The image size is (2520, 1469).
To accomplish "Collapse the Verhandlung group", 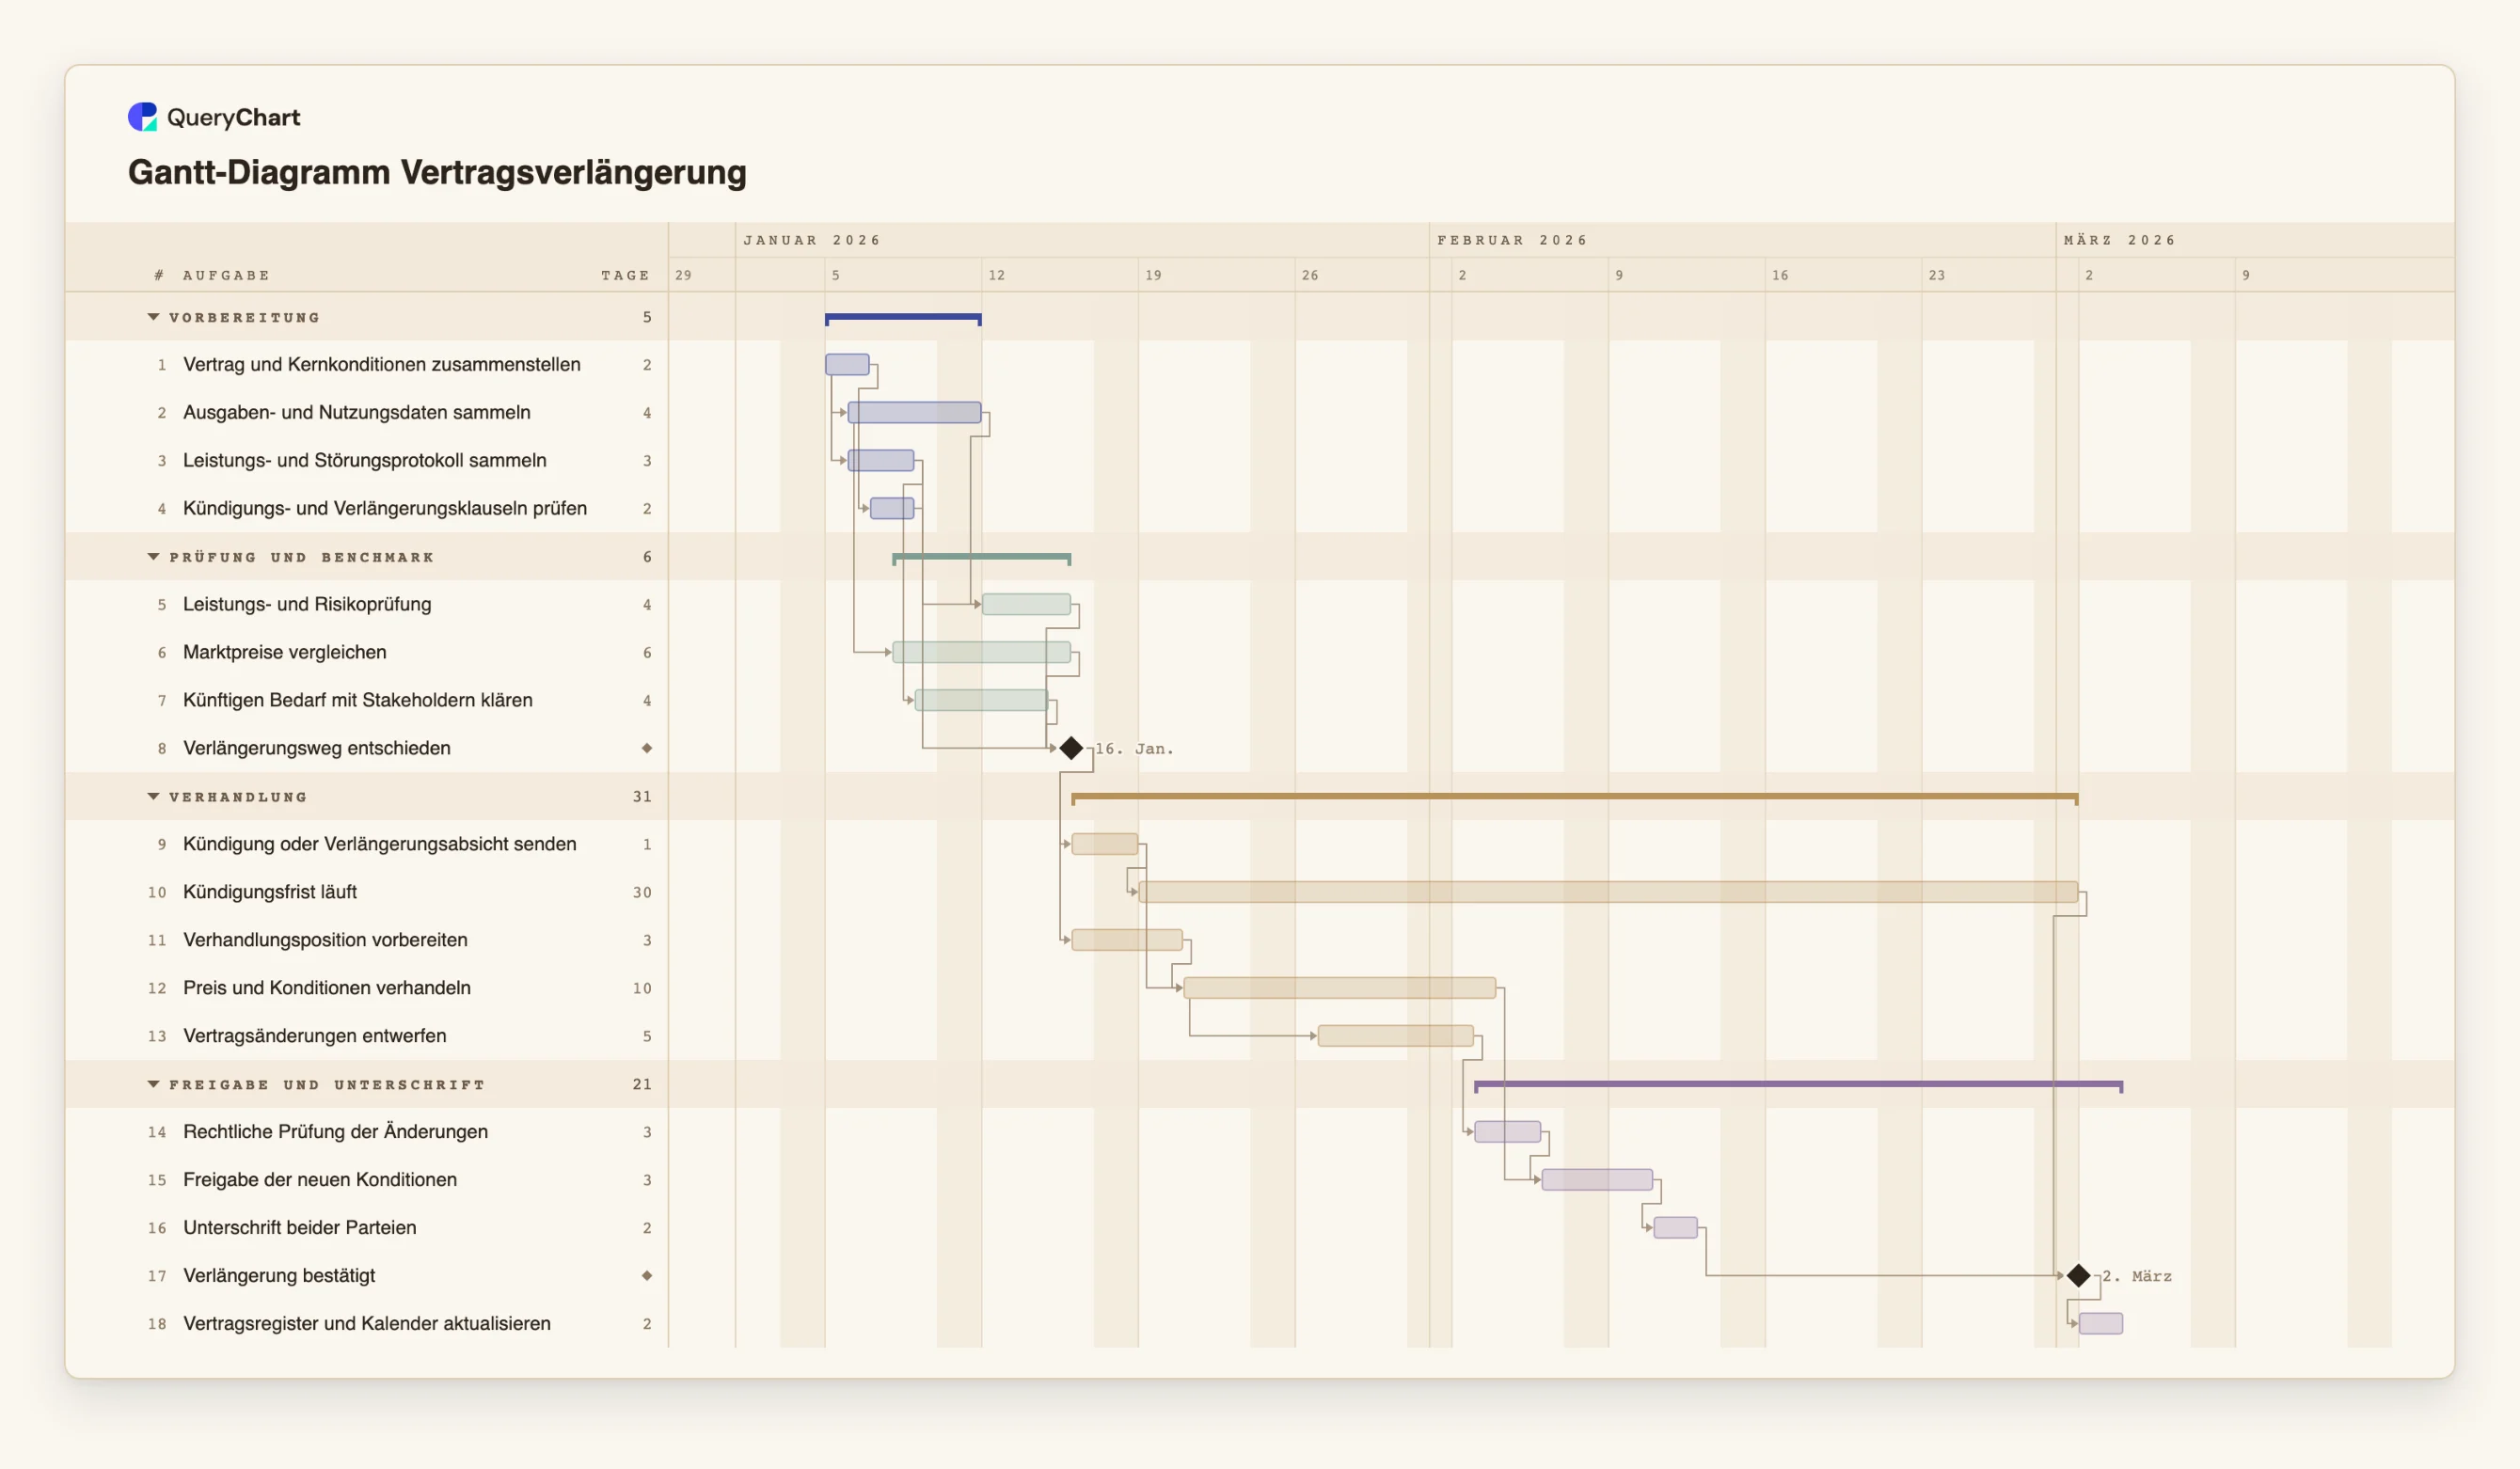I will point(153,797).
